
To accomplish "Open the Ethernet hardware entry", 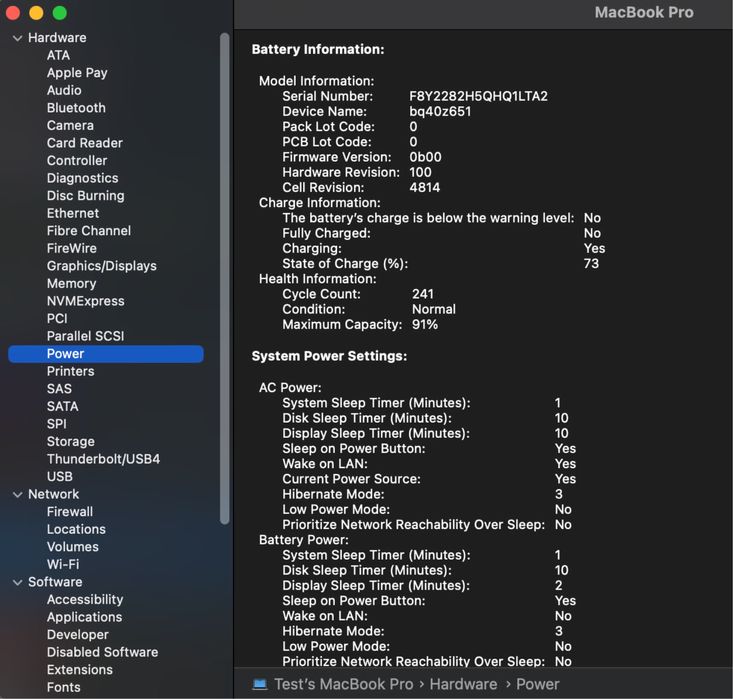I will point(73,213).
